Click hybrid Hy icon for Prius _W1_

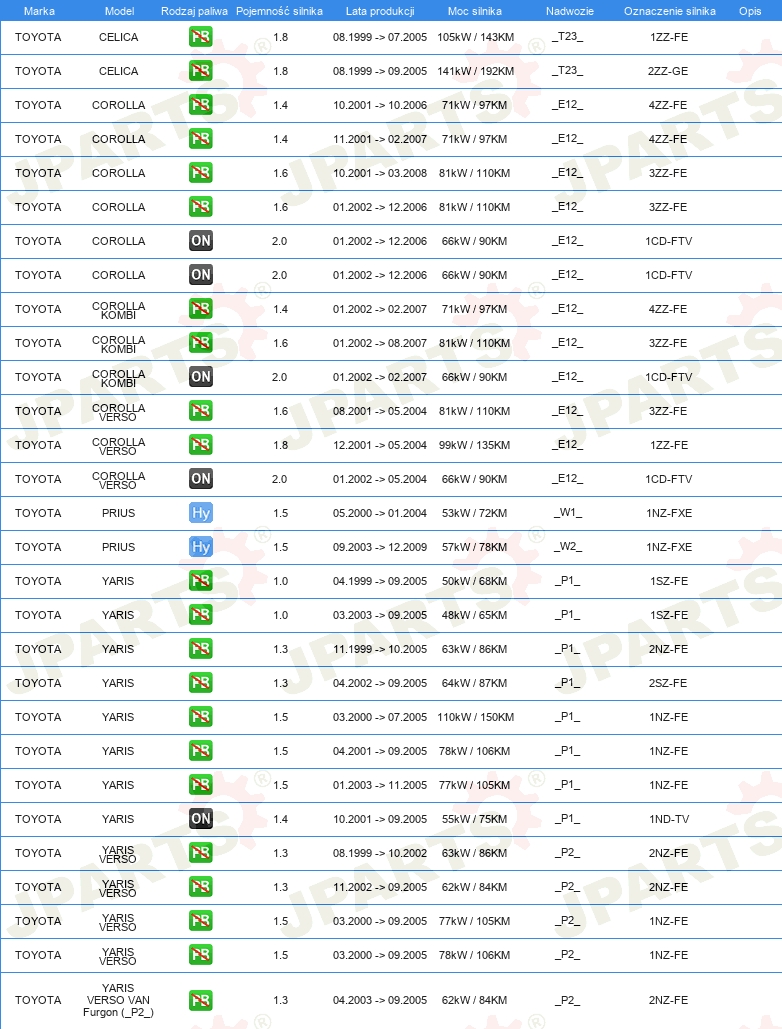click(x=201, y=513)
